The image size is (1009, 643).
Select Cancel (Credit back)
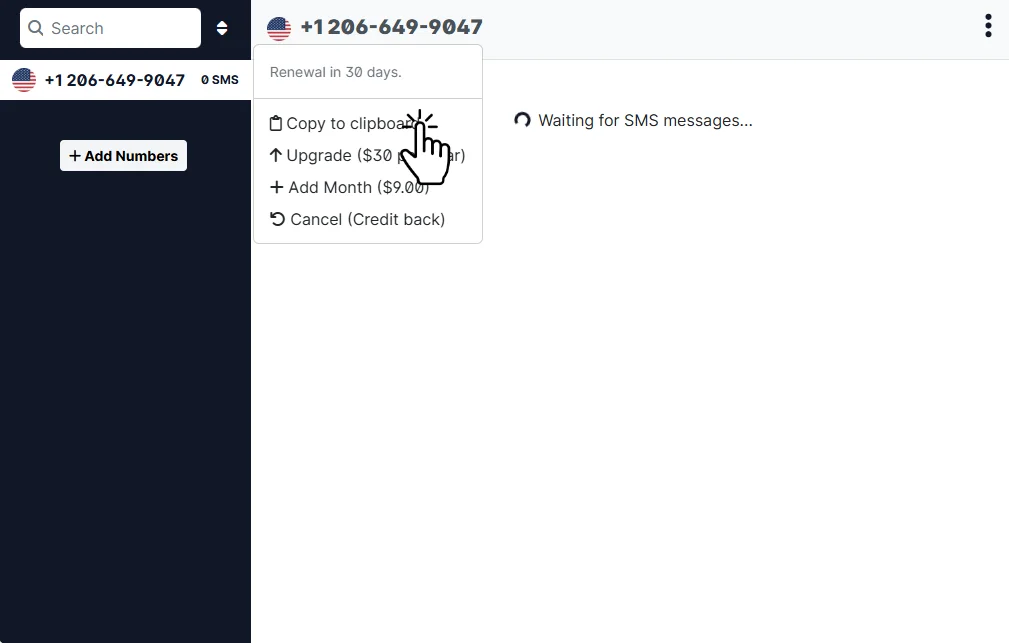pyautogui.click(x=357, y=219)
